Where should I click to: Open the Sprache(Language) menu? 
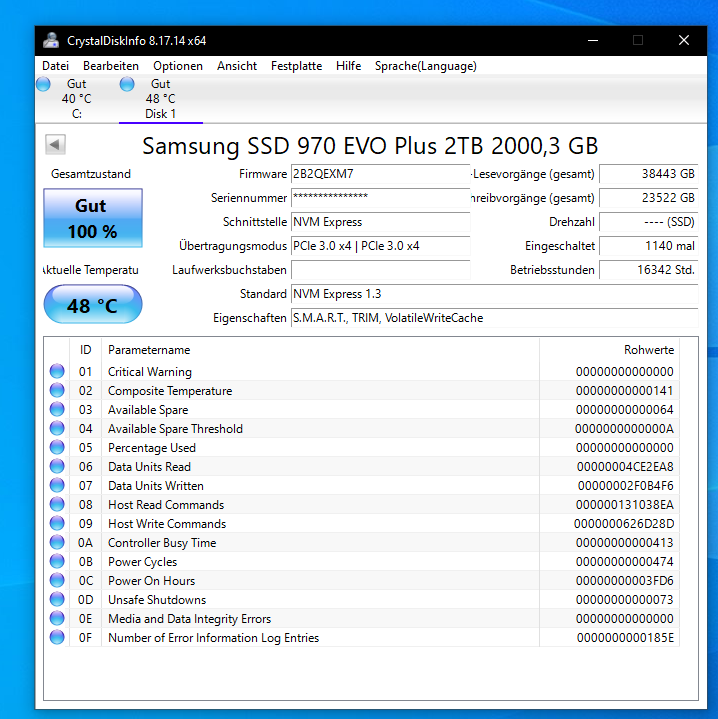425,66
